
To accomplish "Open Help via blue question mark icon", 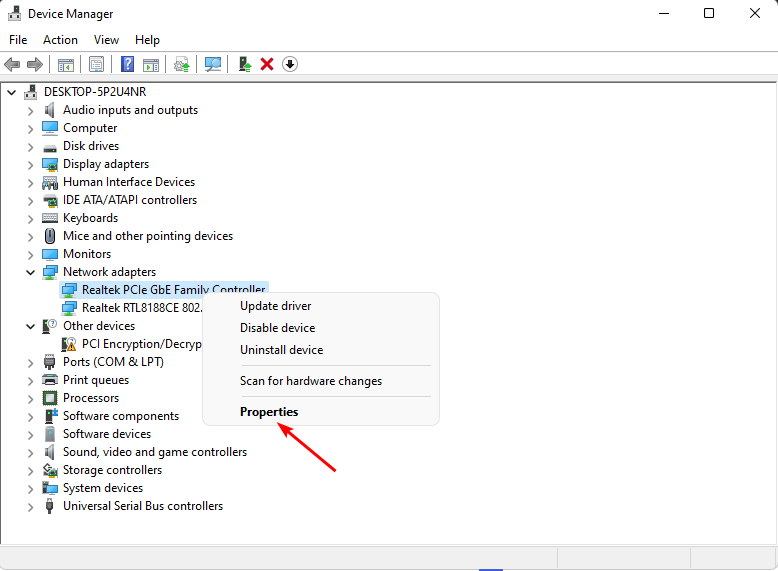I will tap(128, 64).
